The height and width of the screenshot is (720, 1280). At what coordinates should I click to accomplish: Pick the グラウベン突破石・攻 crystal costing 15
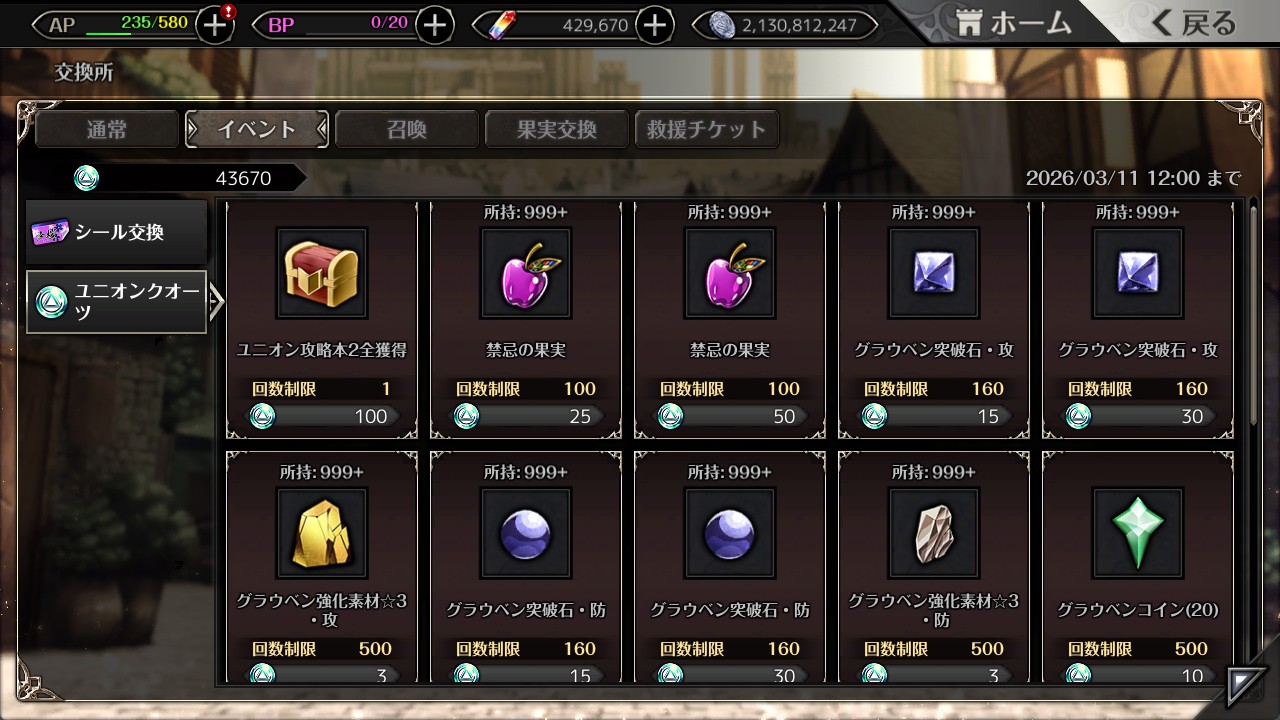point(934,273)
